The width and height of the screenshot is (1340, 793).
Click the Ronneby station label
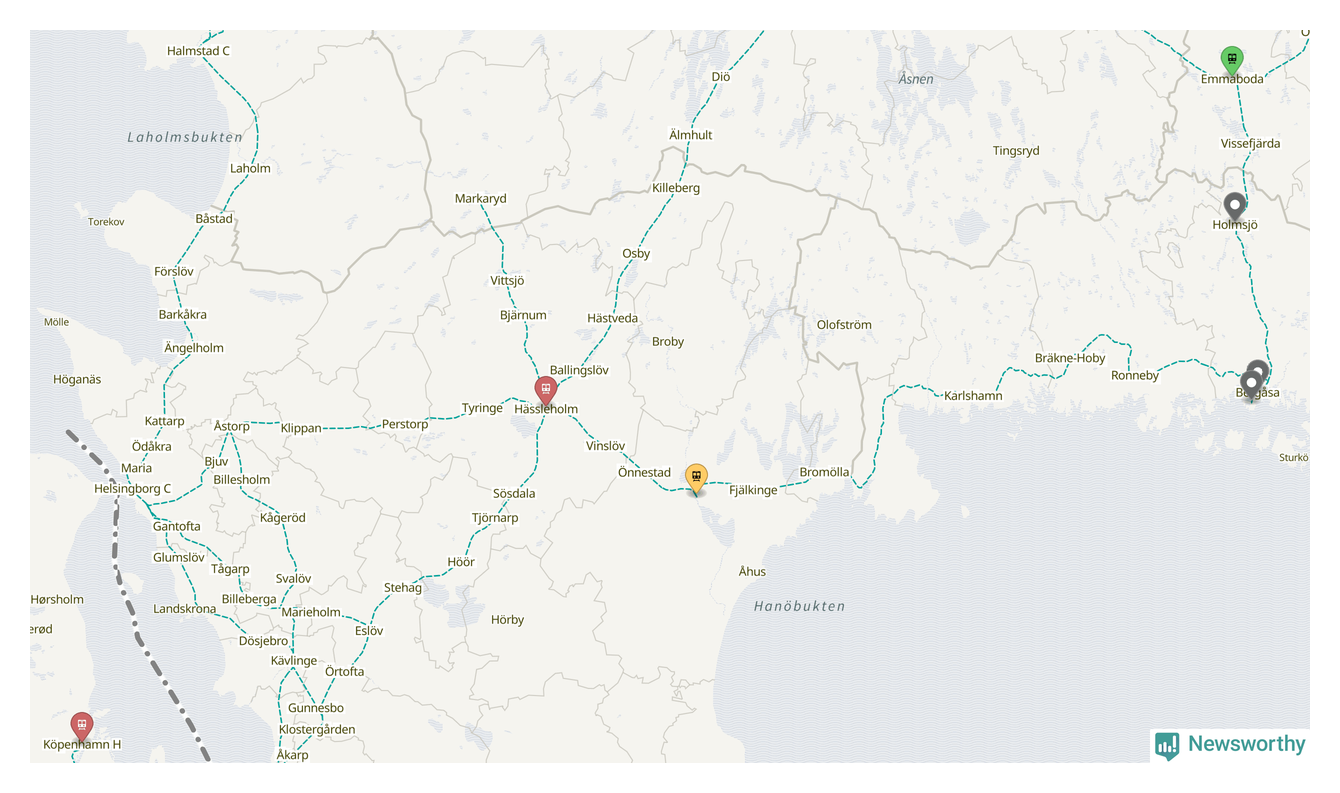click(1135, 376)
